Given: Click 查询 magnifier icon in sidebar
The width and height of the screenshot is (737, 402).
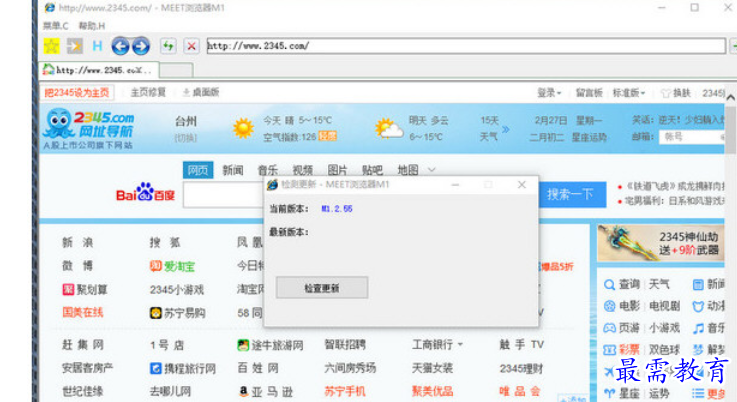Looking at the screenshot, I should click(x=609, y=284).
